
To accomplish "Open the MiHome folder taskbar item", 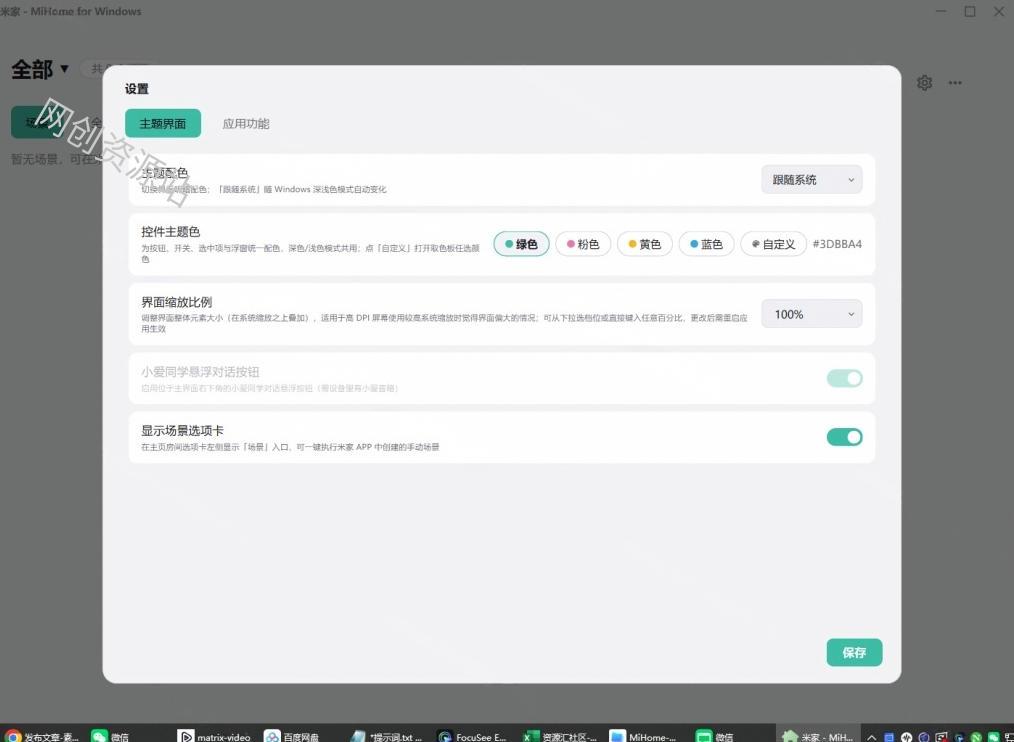I will pos(643,736).
